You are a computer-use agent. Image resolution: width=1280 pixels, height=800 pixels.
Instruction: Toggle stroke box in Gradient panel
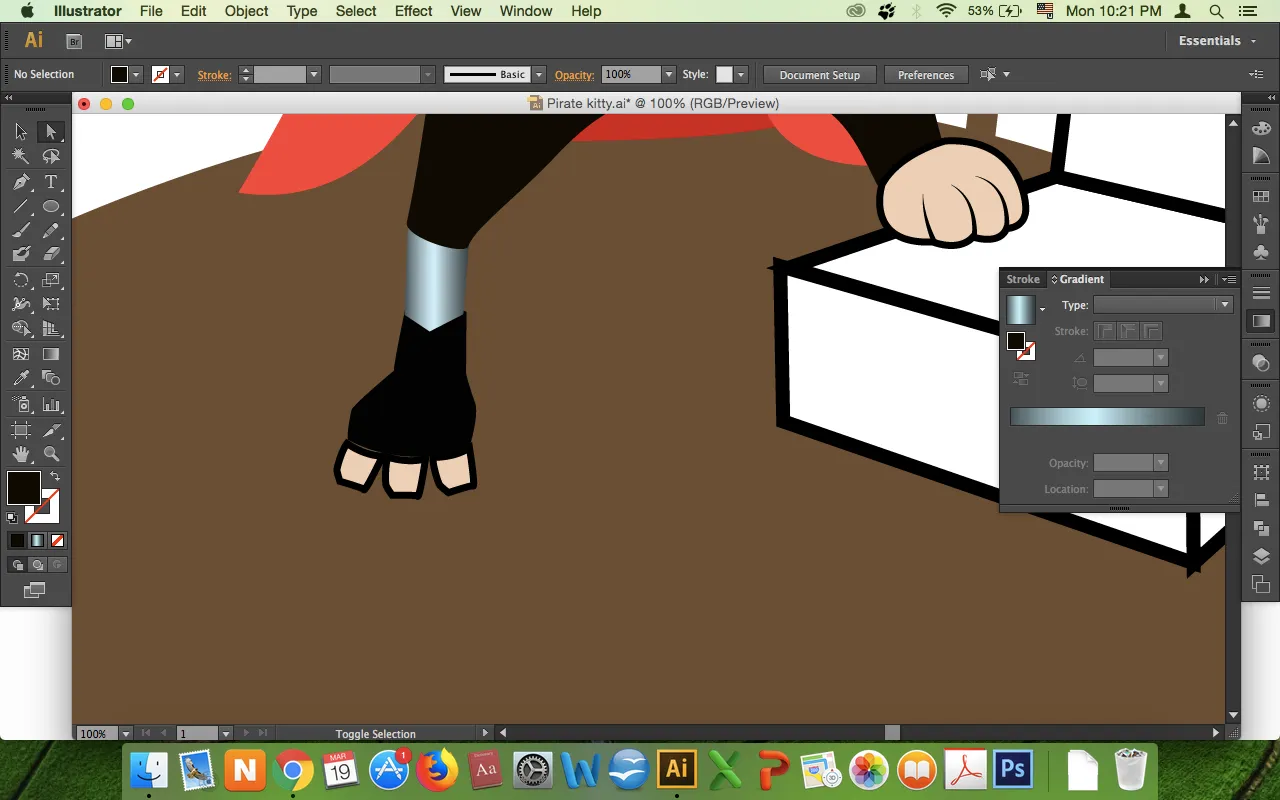point(1027,351)
